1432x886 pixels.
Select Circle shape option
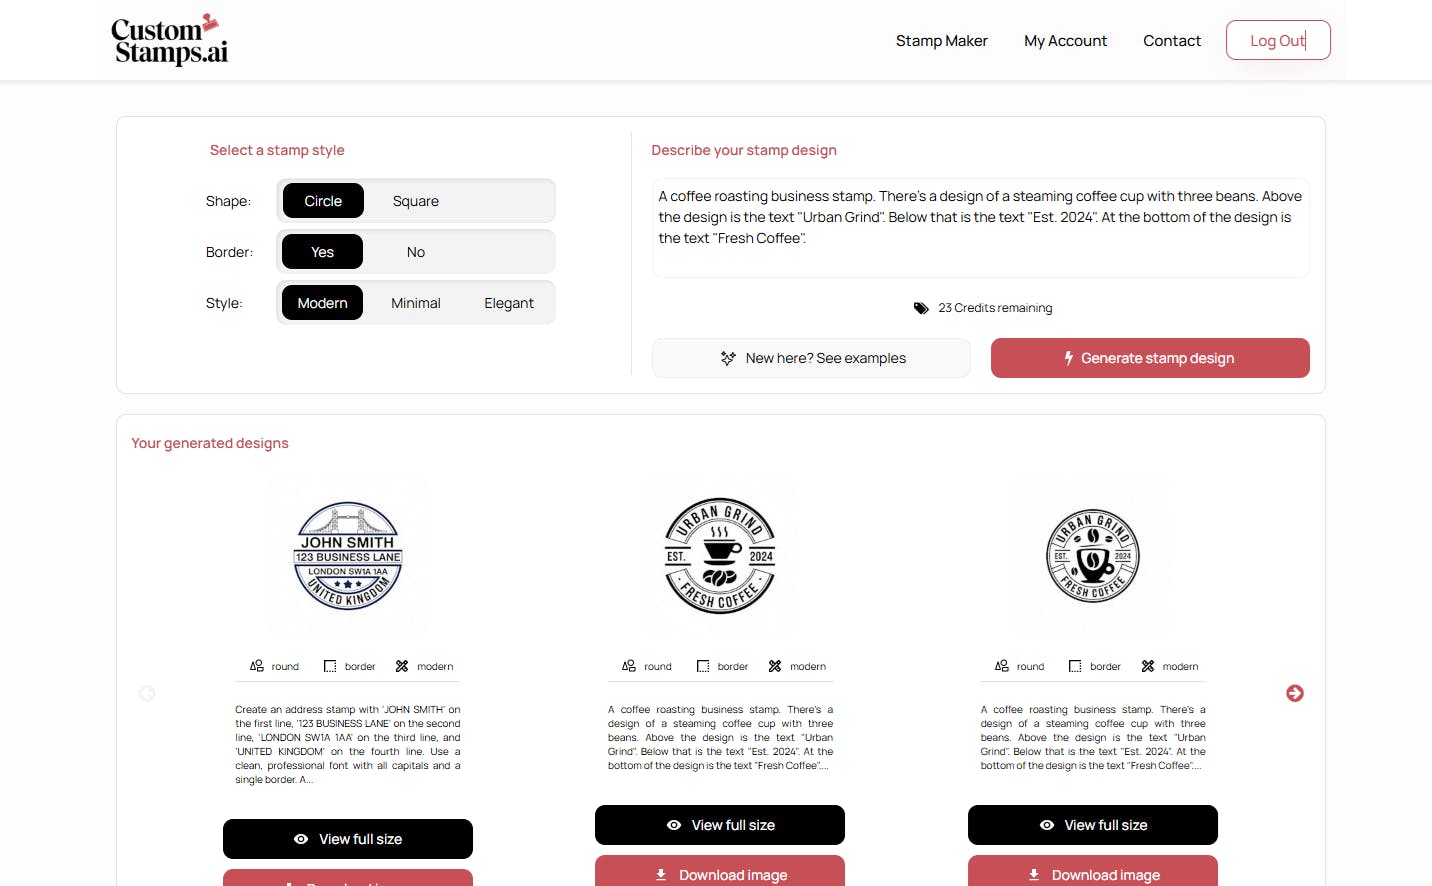(323, 201)
